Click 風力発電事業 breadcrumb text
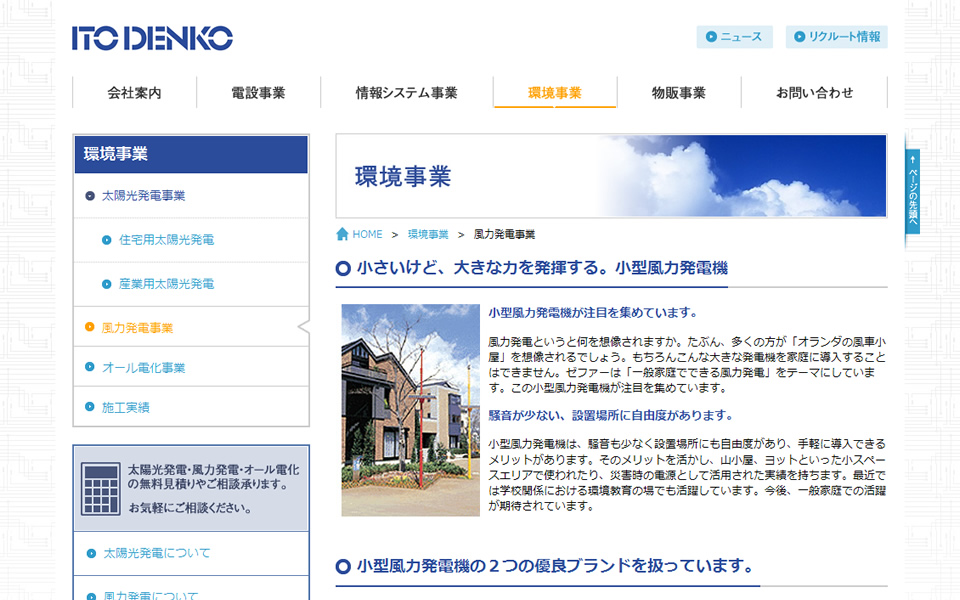The width and height of the screenshot is (960, 600). click(x=504, y=234)
